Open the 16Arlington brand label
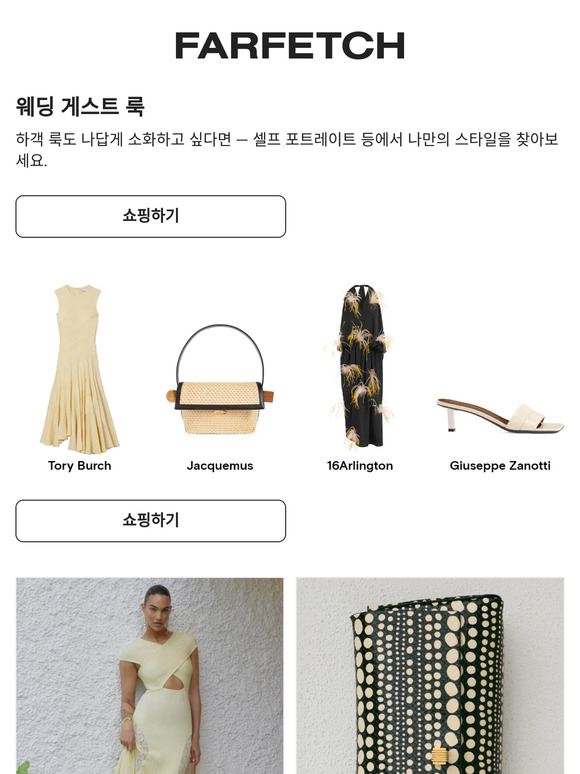 click(x=360, y=465)
